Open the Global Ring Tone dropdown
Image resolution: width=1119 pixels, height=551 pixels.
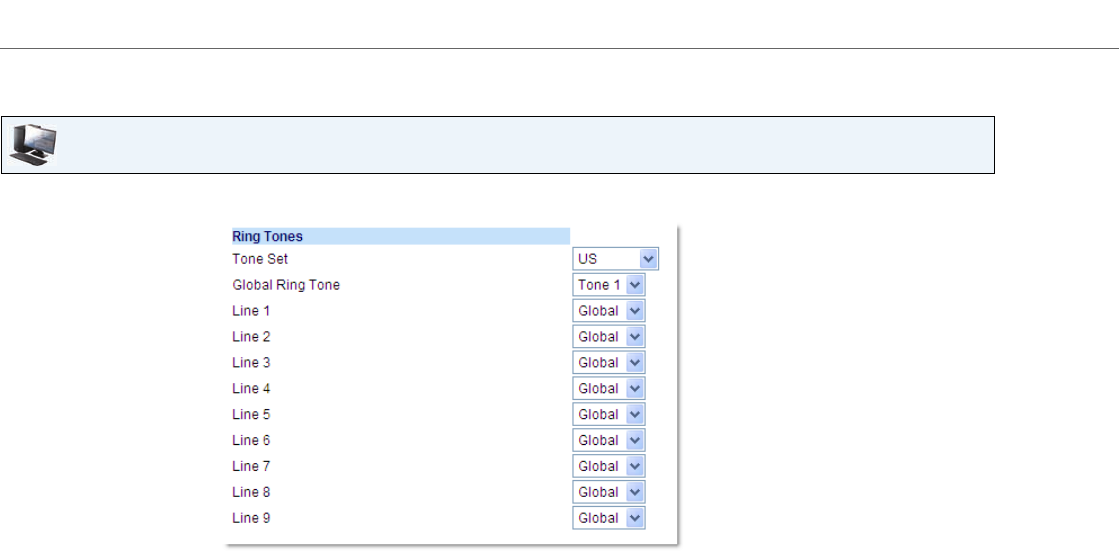[609, 285]
